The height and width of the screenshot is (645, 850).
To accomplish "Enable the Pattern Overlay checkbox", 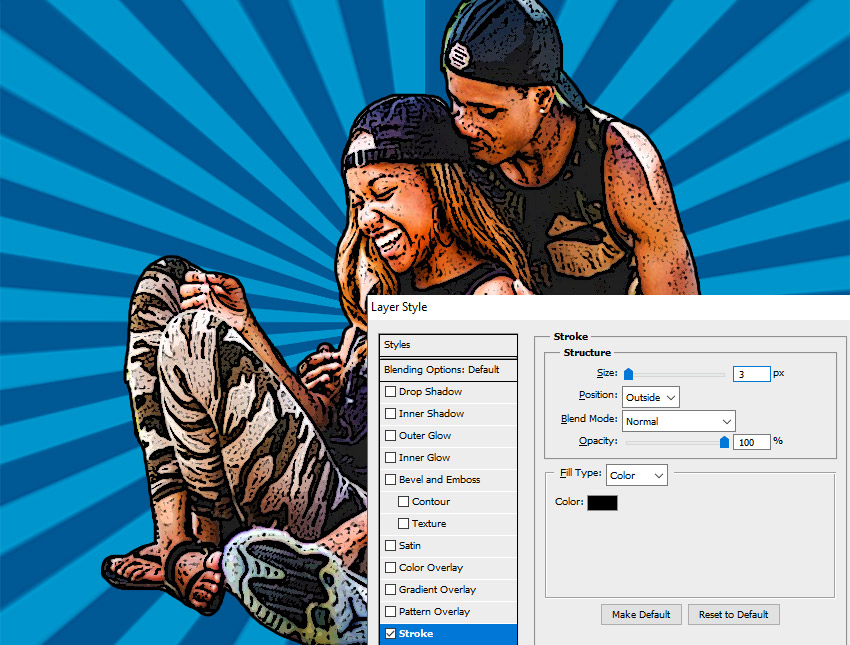I will (390, 611).
